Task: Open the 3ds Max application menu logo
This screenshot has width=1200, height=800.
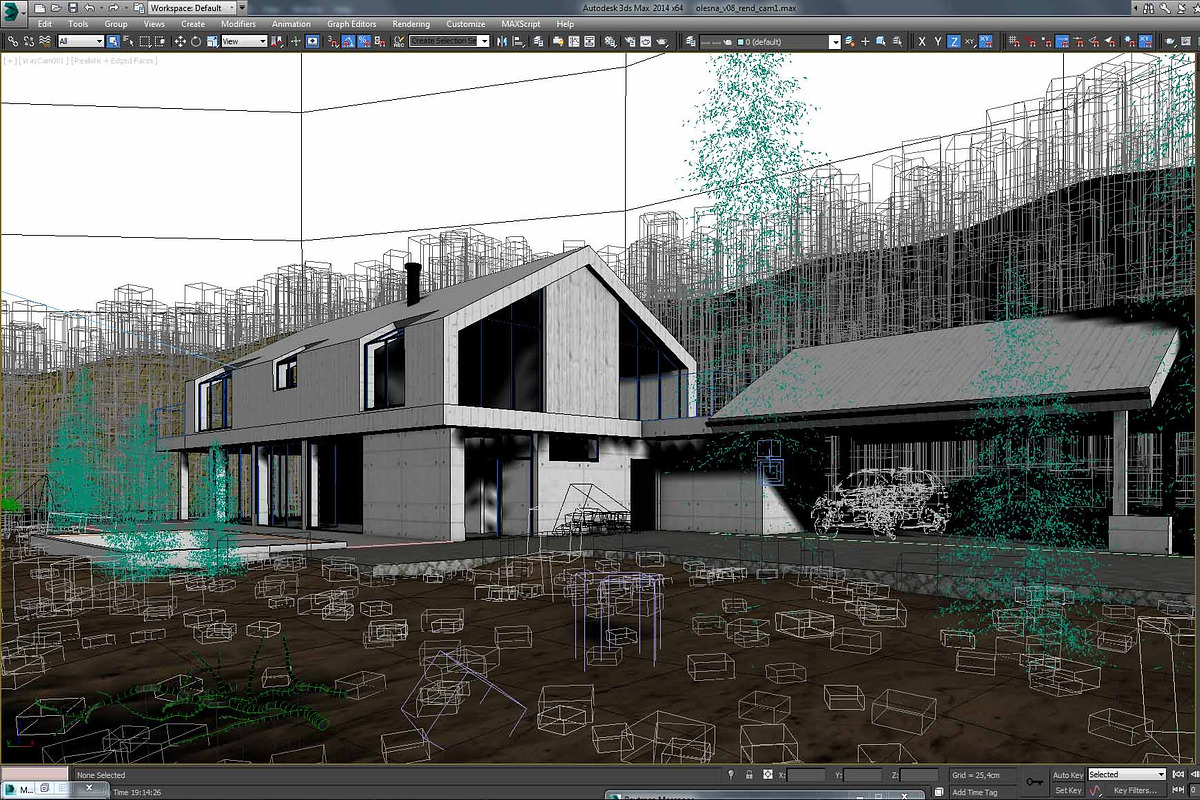Action: coord(13,12)
